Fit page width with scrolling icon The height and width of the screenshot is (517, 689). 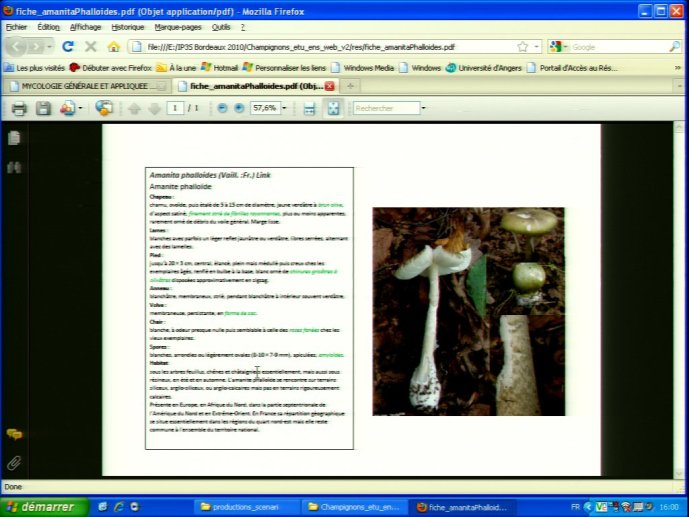tap(309, 108)
